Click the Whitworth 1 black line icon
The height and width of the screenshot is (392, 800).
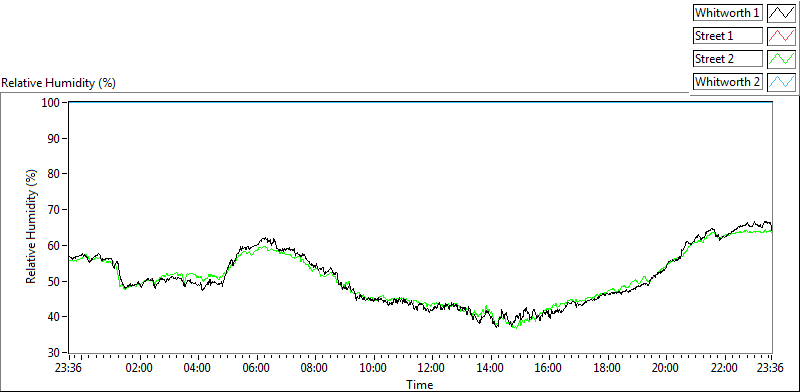782,13
